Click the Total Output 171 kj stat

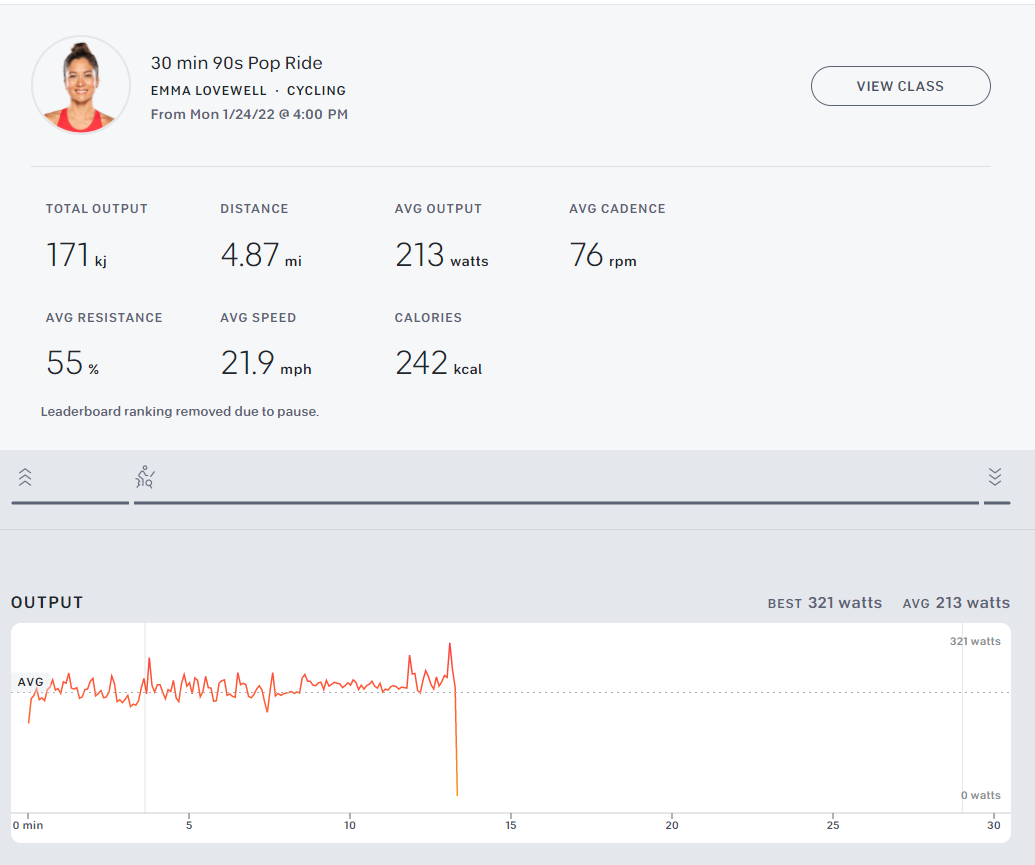click(76, 255)
